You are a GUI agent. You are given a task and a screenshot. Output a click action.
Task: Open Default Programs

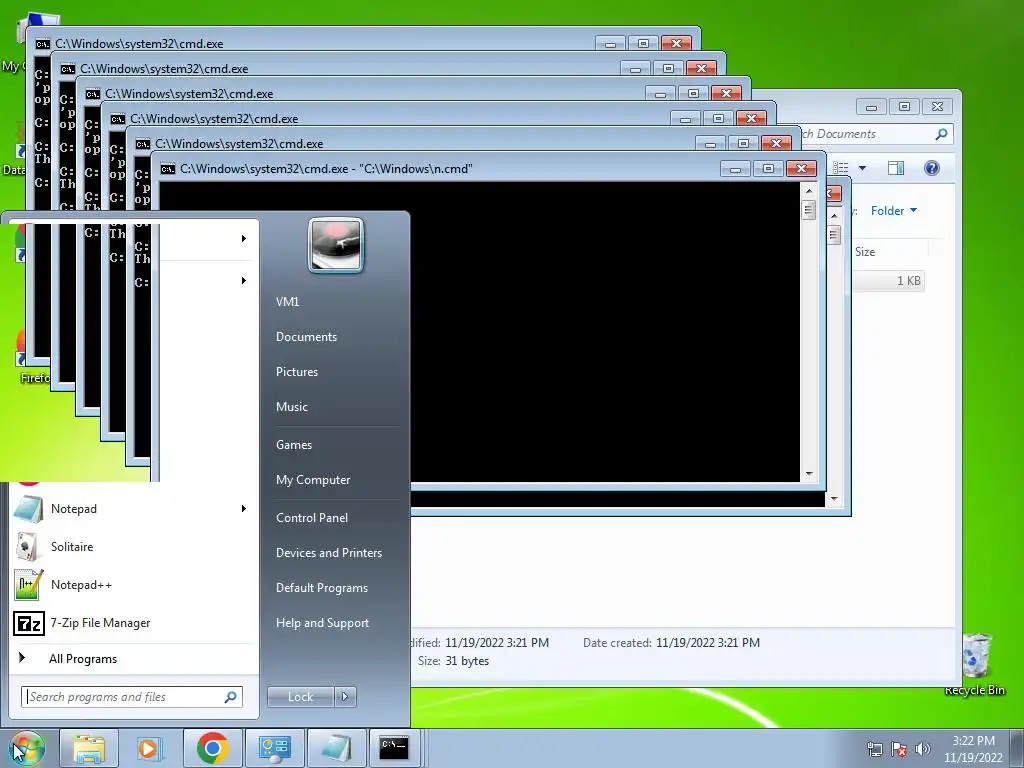click(x=321, y=588)
